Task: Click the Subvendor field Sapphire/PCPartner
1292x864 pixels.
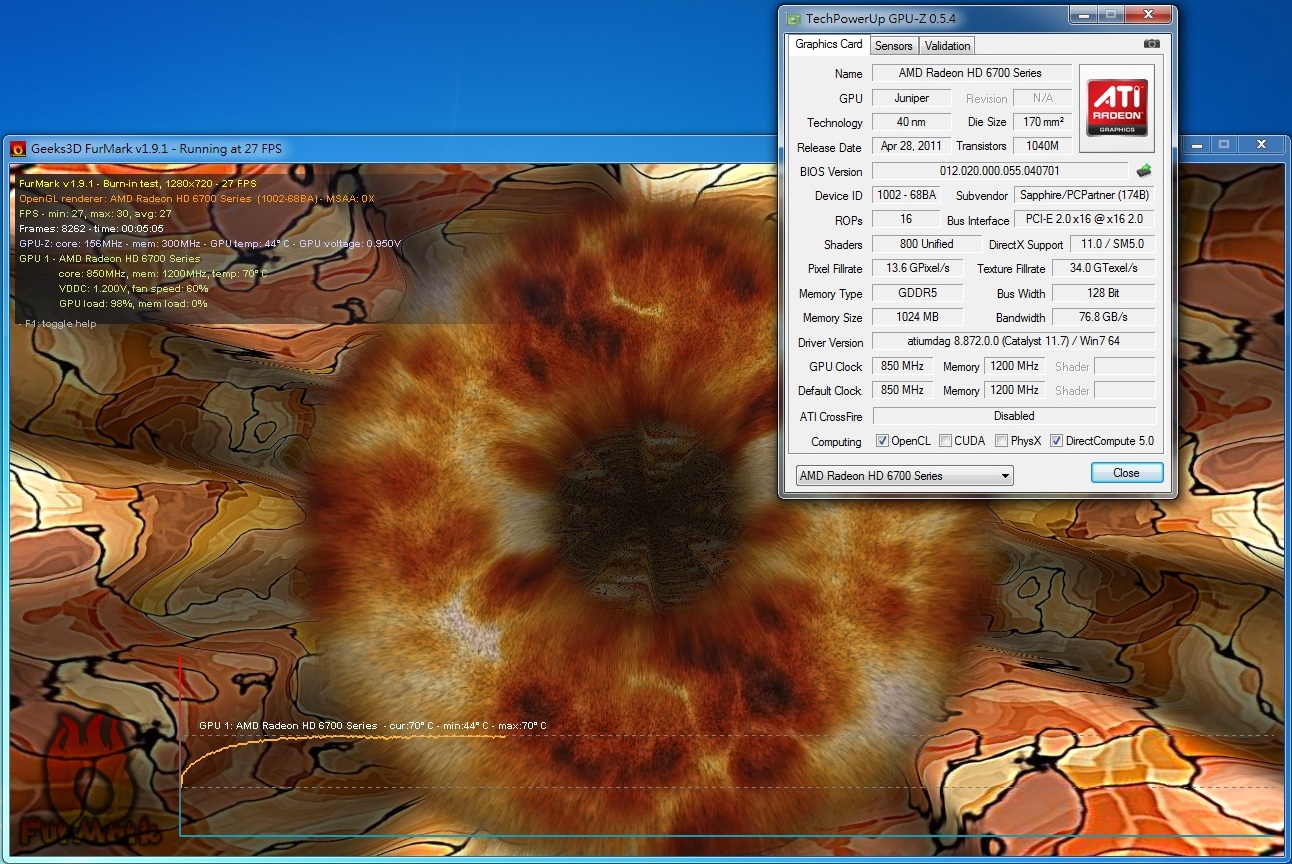Action: [x=1084, y=195]
